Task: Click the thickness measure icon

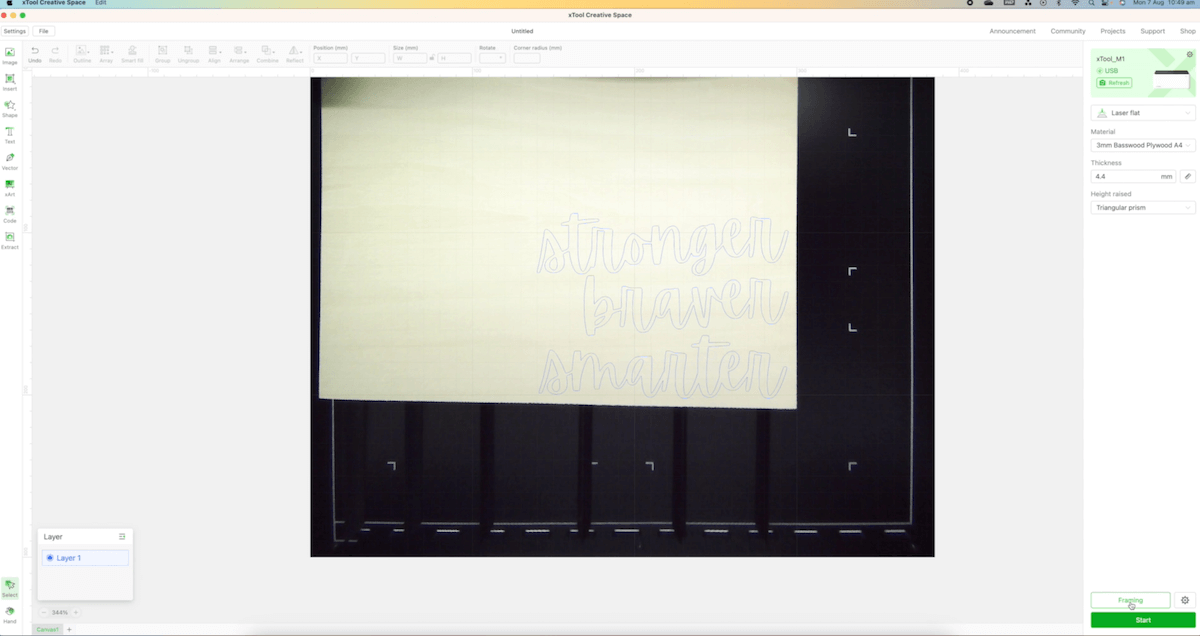Action: (1187, 176)
